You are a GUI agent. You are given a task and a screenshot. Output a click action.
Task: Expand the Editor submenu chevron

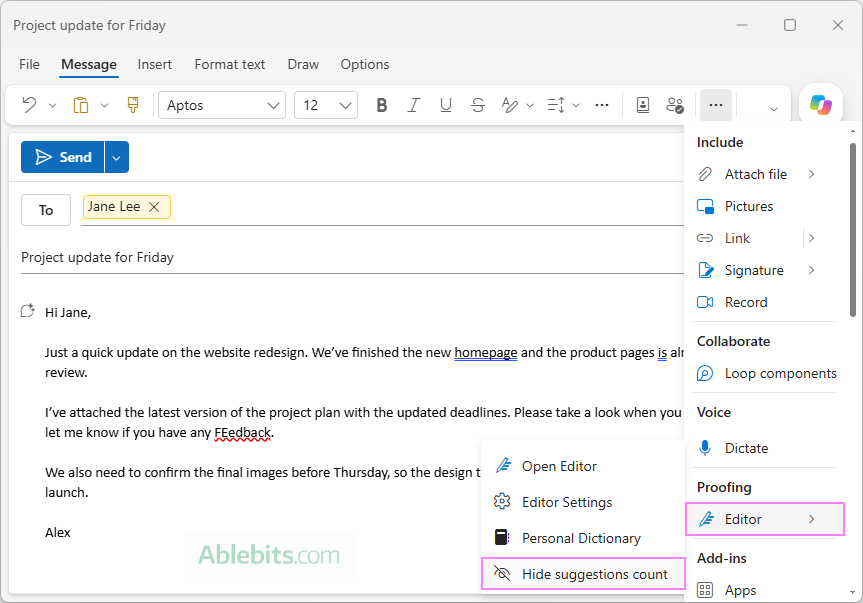(x=812, y=519)
